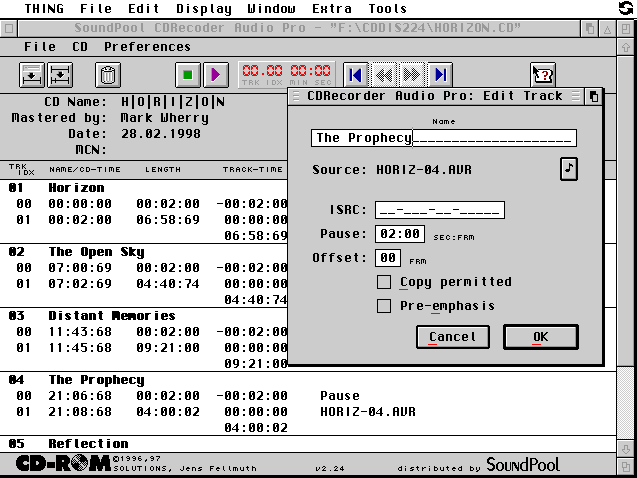Click the window backdrop button in the title bar
The height and width of the screenshot is (478, 637).
[589, 28]
